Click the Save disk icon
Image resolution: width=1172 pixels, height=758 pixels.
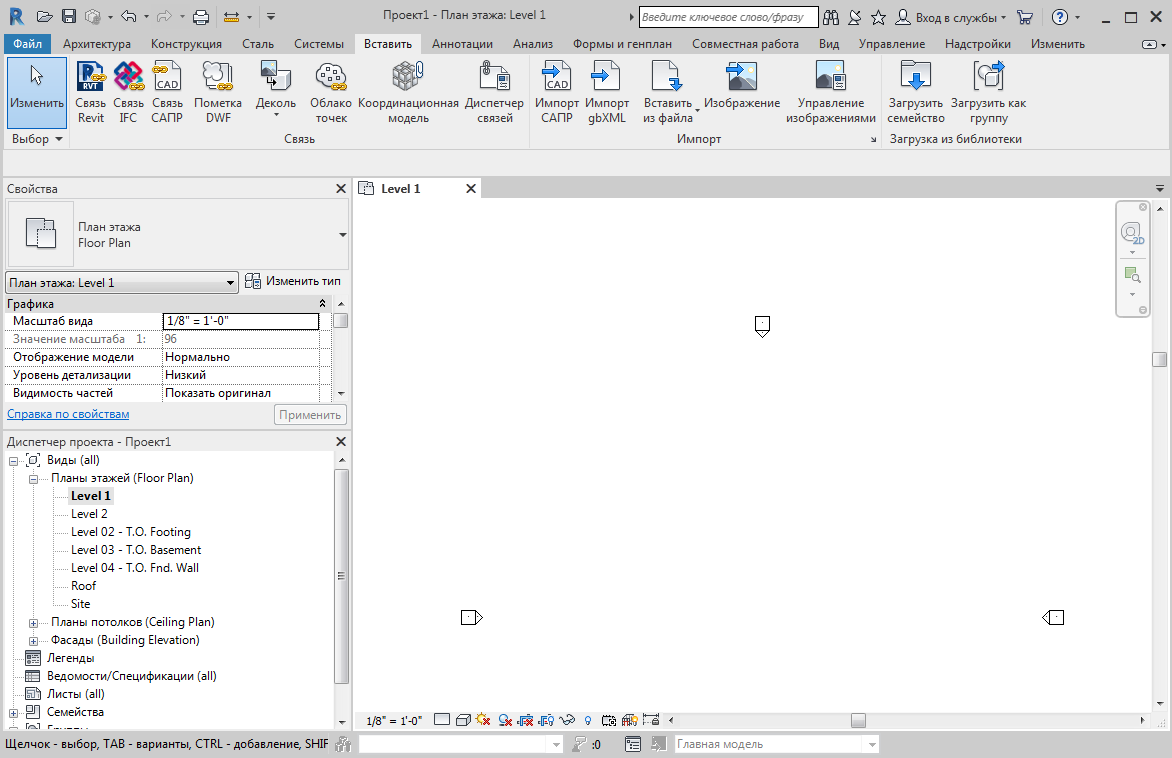(69, 16)
